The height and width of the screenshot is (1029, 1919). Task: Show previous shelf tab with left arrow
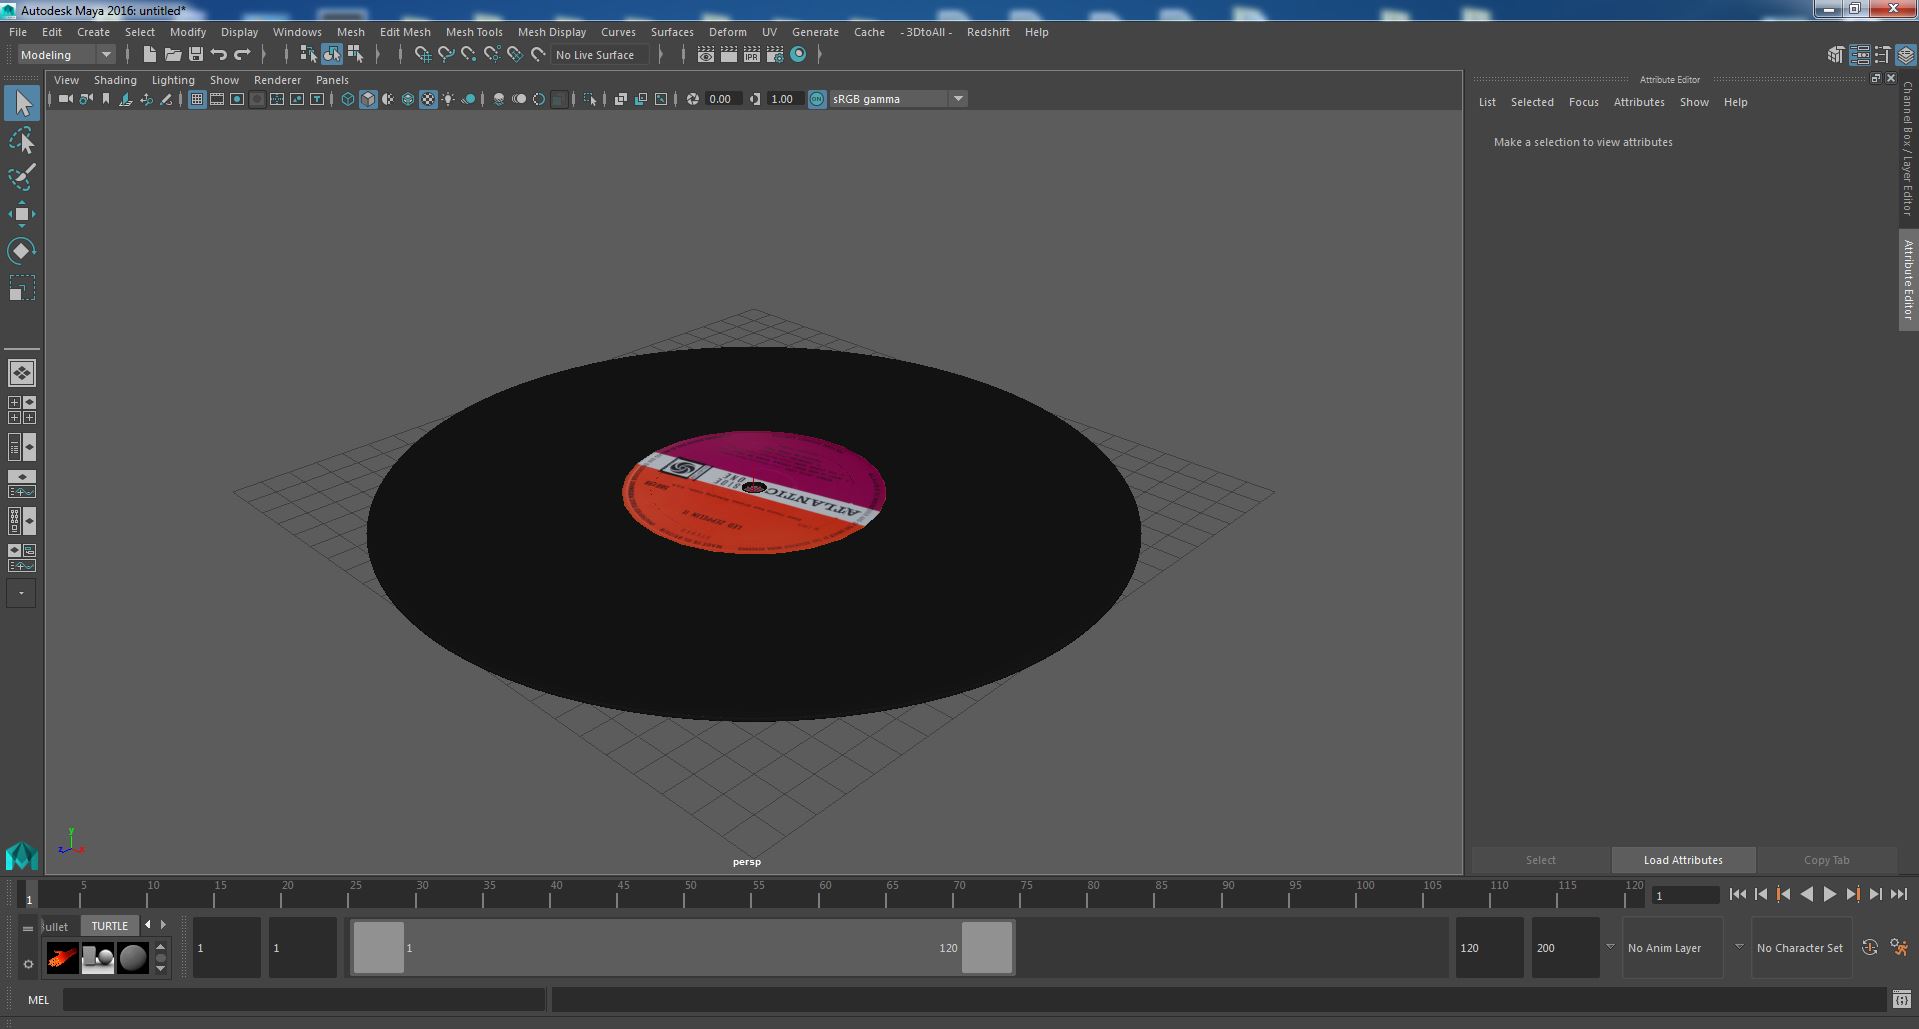(148, 925)
